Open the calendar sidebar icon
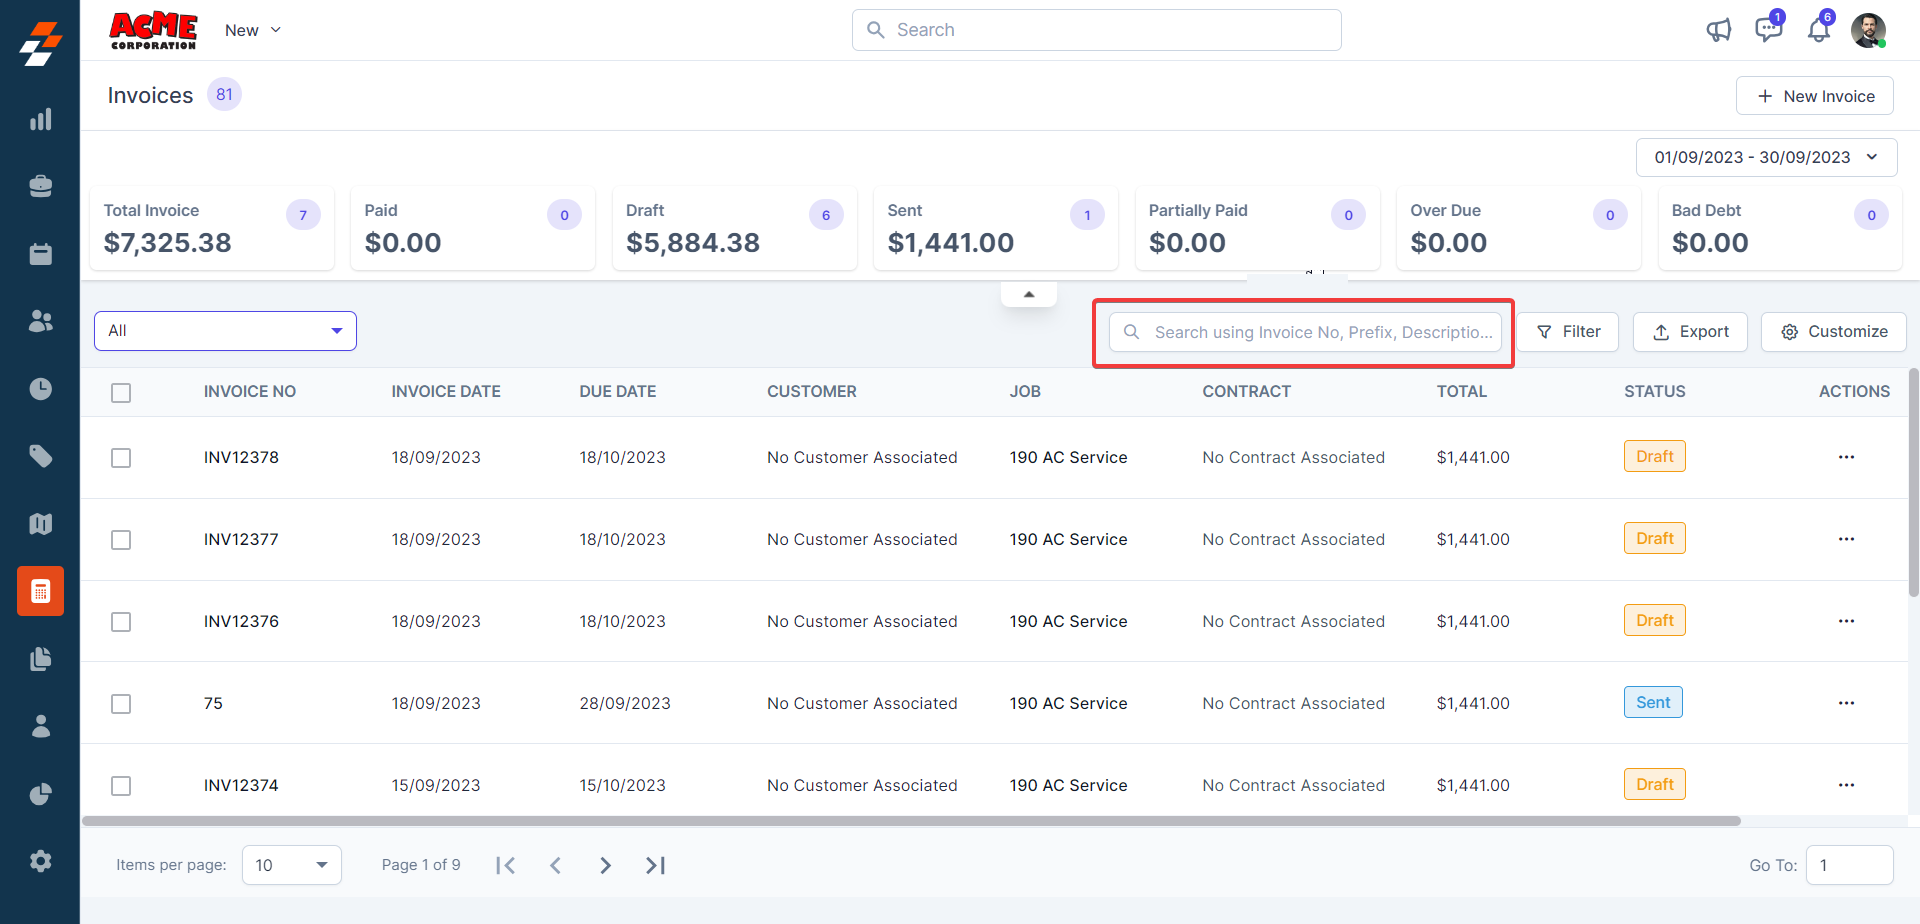1920x924 pixels. pyautogui.click(x=40, y=254)
